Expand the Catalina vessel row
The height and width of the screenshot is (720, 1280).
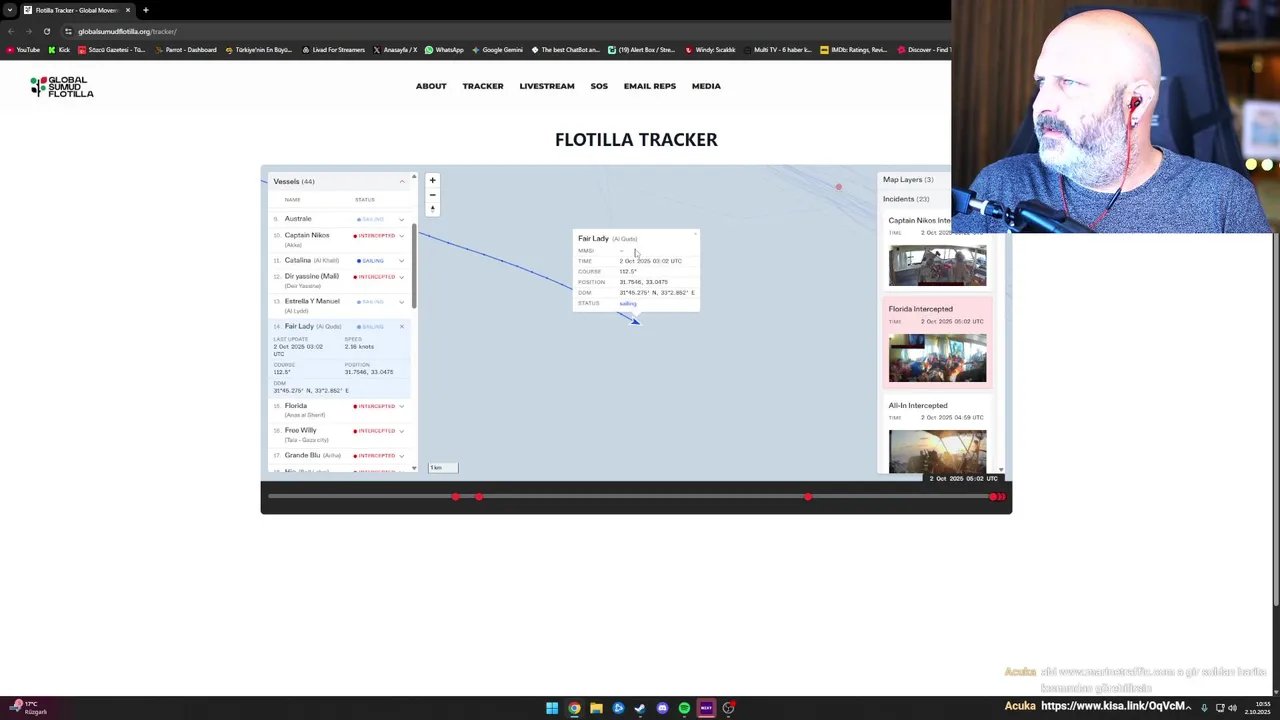tap(402, 261)
